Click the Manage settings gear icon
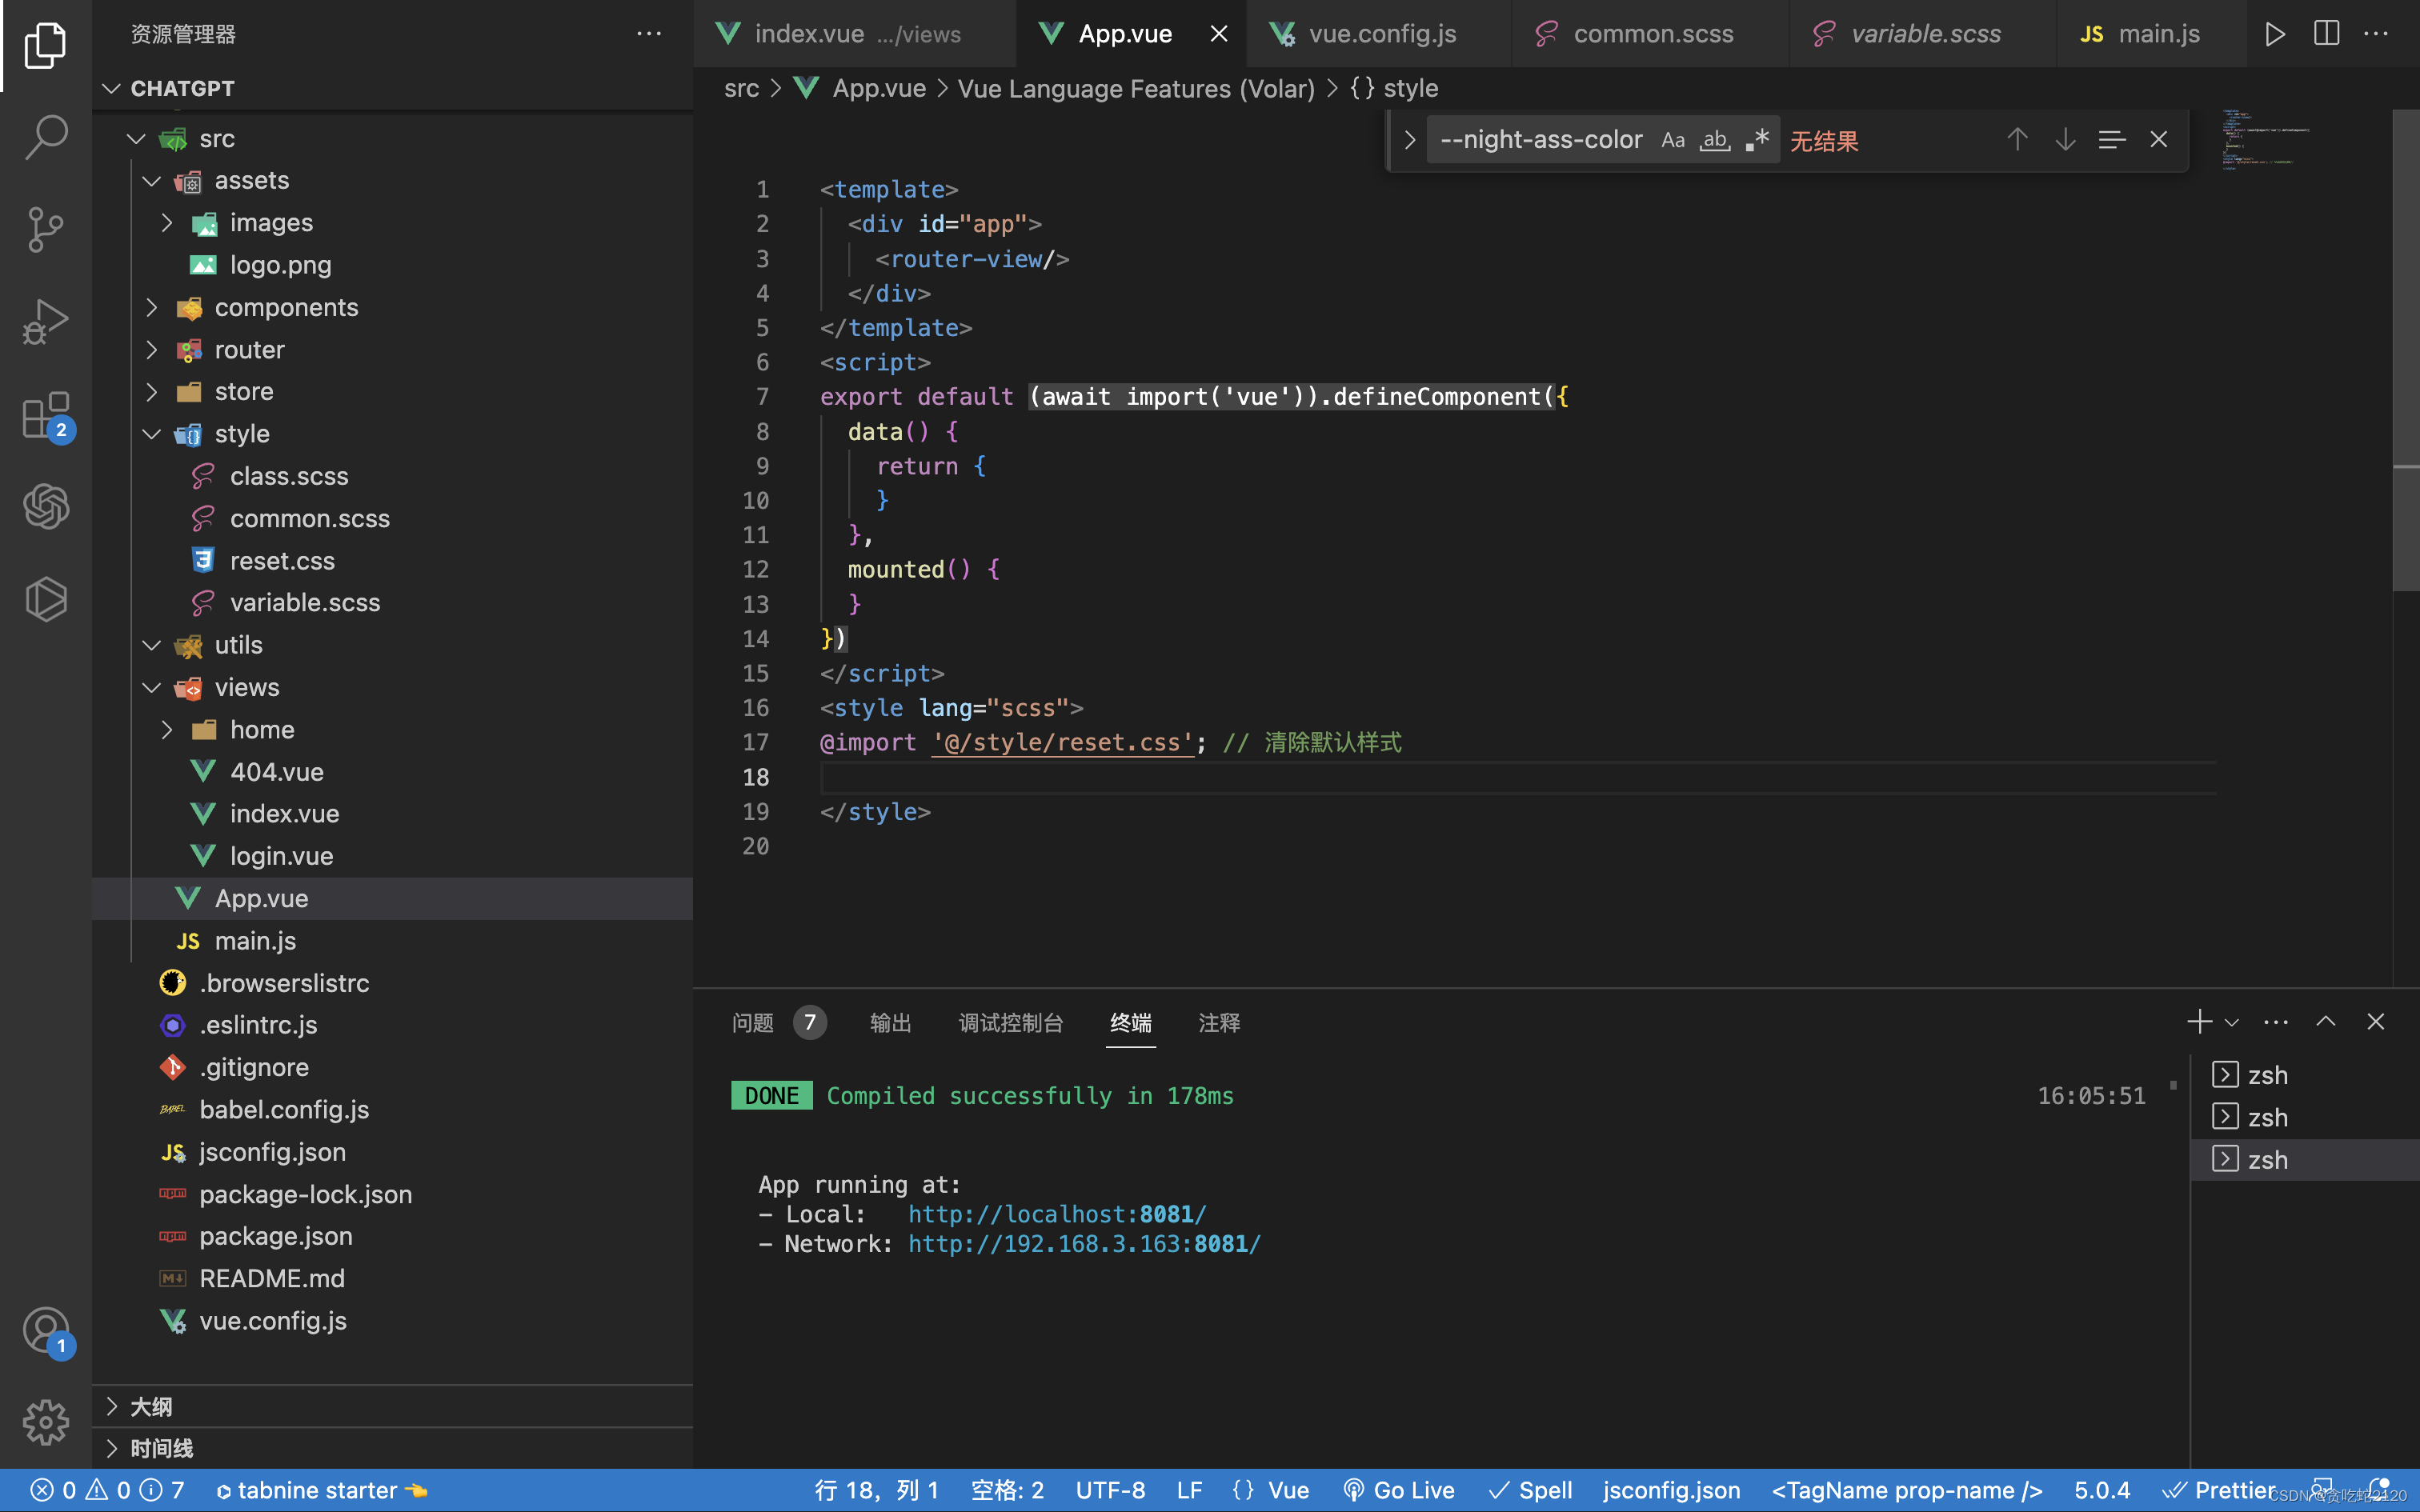The image size is (2420, 1512). click(x=46, y=1421)
